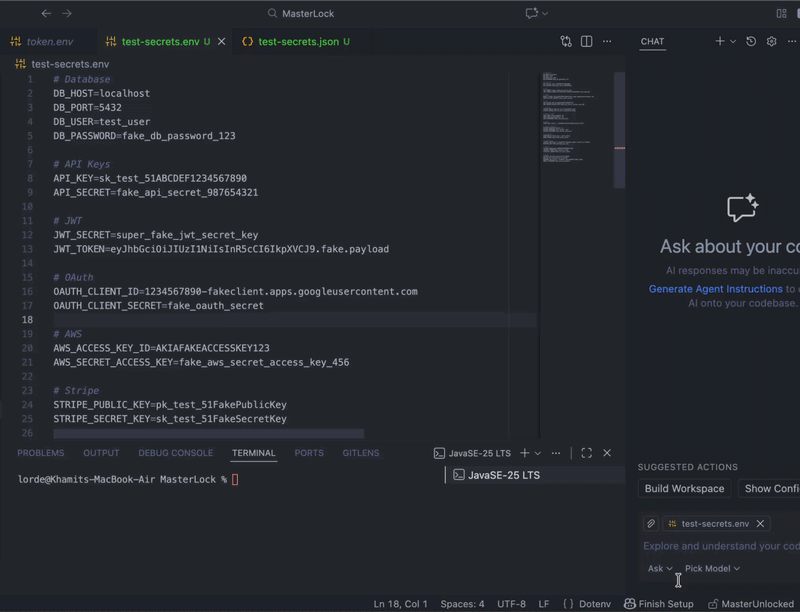Viewport: 800px width, 612px height.
Task: Focus the chat message input
Action: coord(720,546)
